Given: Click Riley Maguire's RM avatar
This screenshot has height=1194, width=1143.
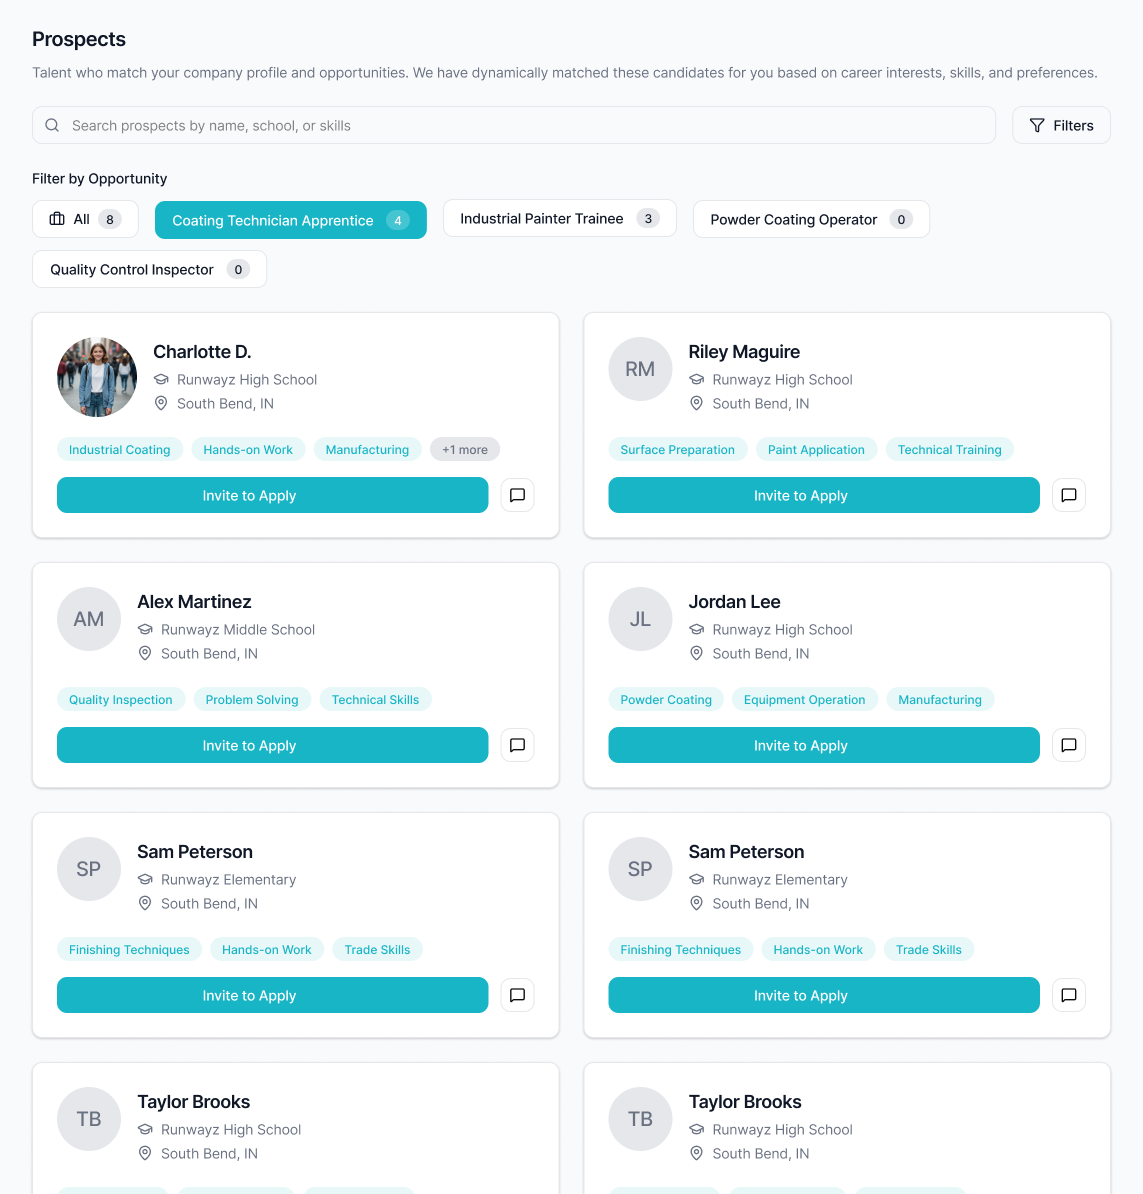Looking at the screenshot, I should click(640, 369).
